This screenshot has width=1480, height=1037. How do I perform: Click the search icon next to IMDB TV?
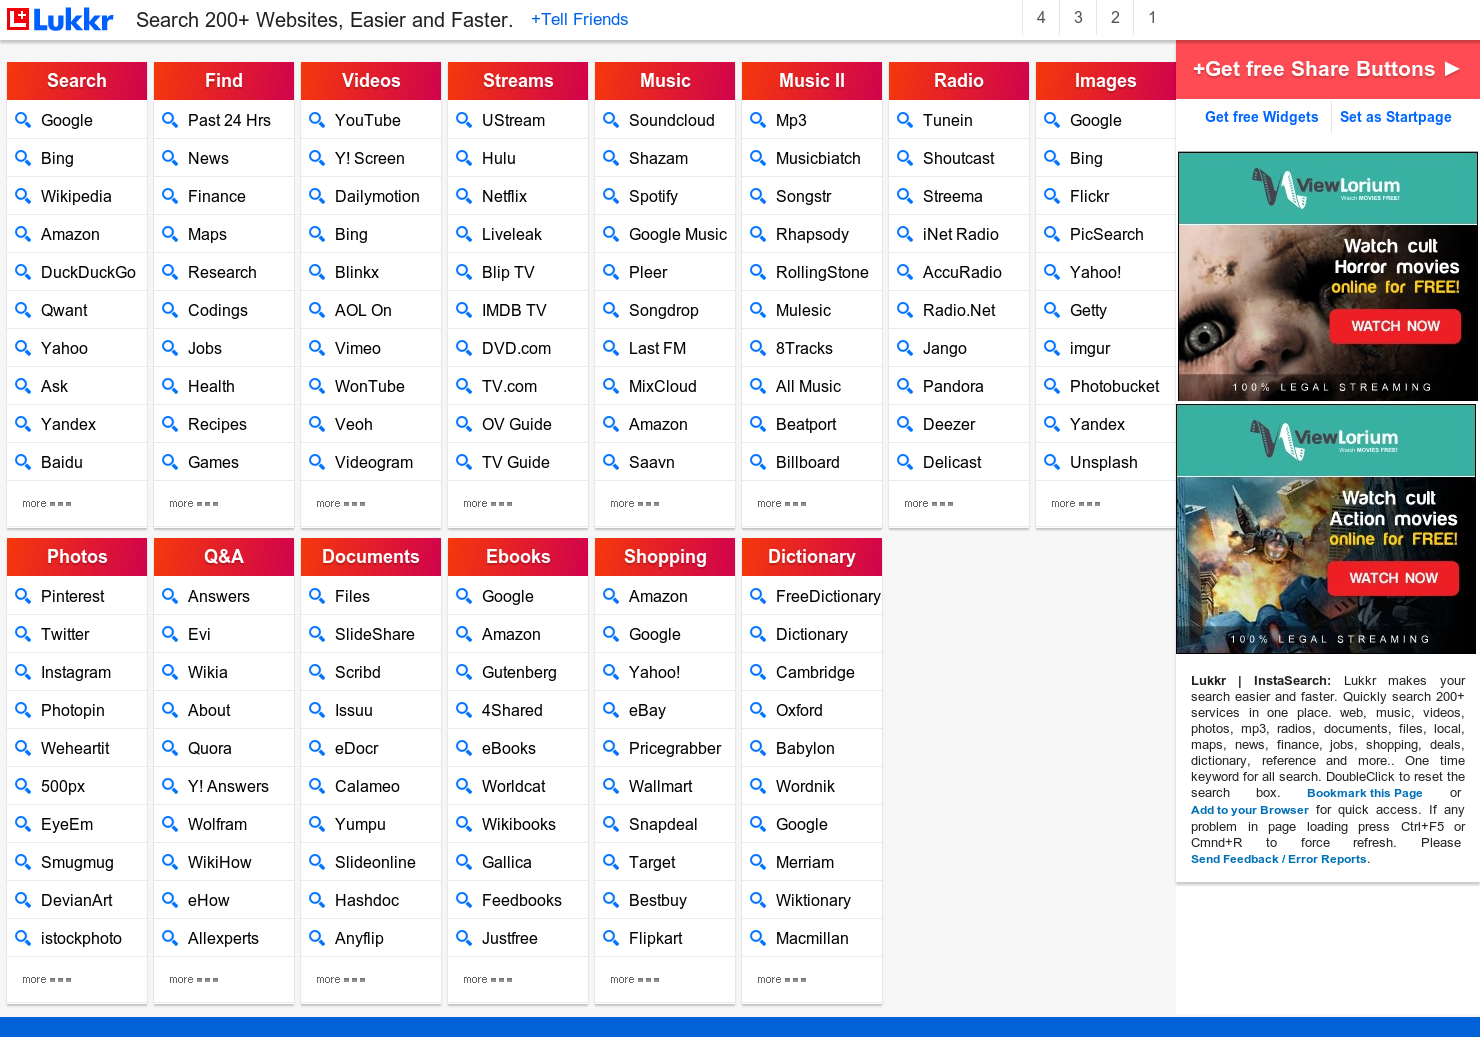coord(464,310)
